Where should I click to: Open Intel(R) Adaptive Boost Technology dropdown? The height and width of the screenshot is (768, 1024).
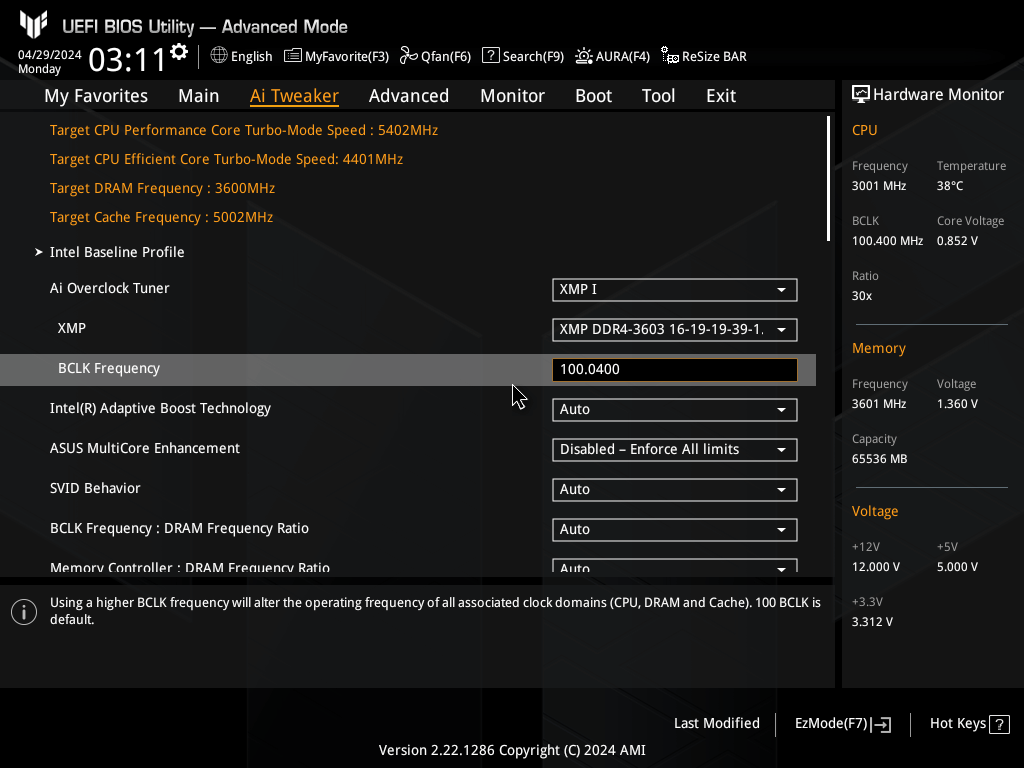(674, 410)
